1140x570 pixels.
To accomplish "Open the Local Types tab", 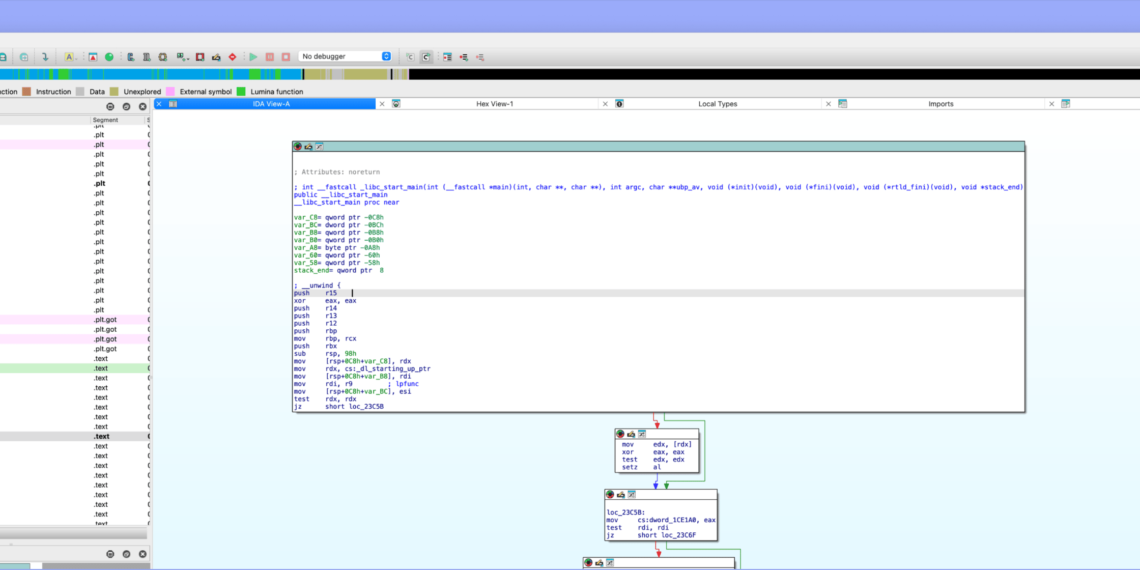I will tap(717, 104).
